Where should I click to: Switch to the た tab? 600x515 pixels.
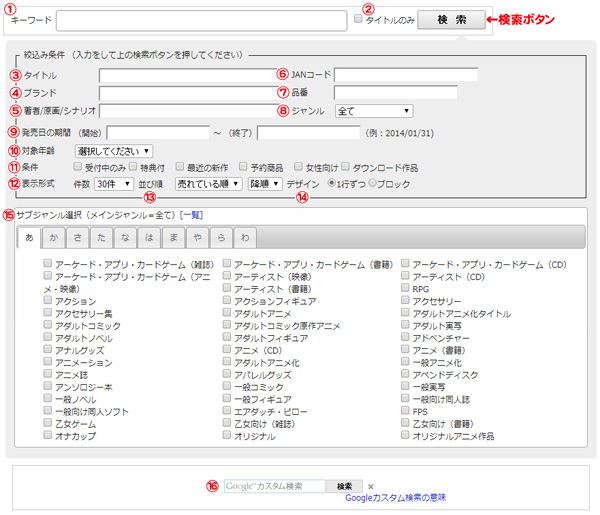pyautogui.click(x=101, y=238)
